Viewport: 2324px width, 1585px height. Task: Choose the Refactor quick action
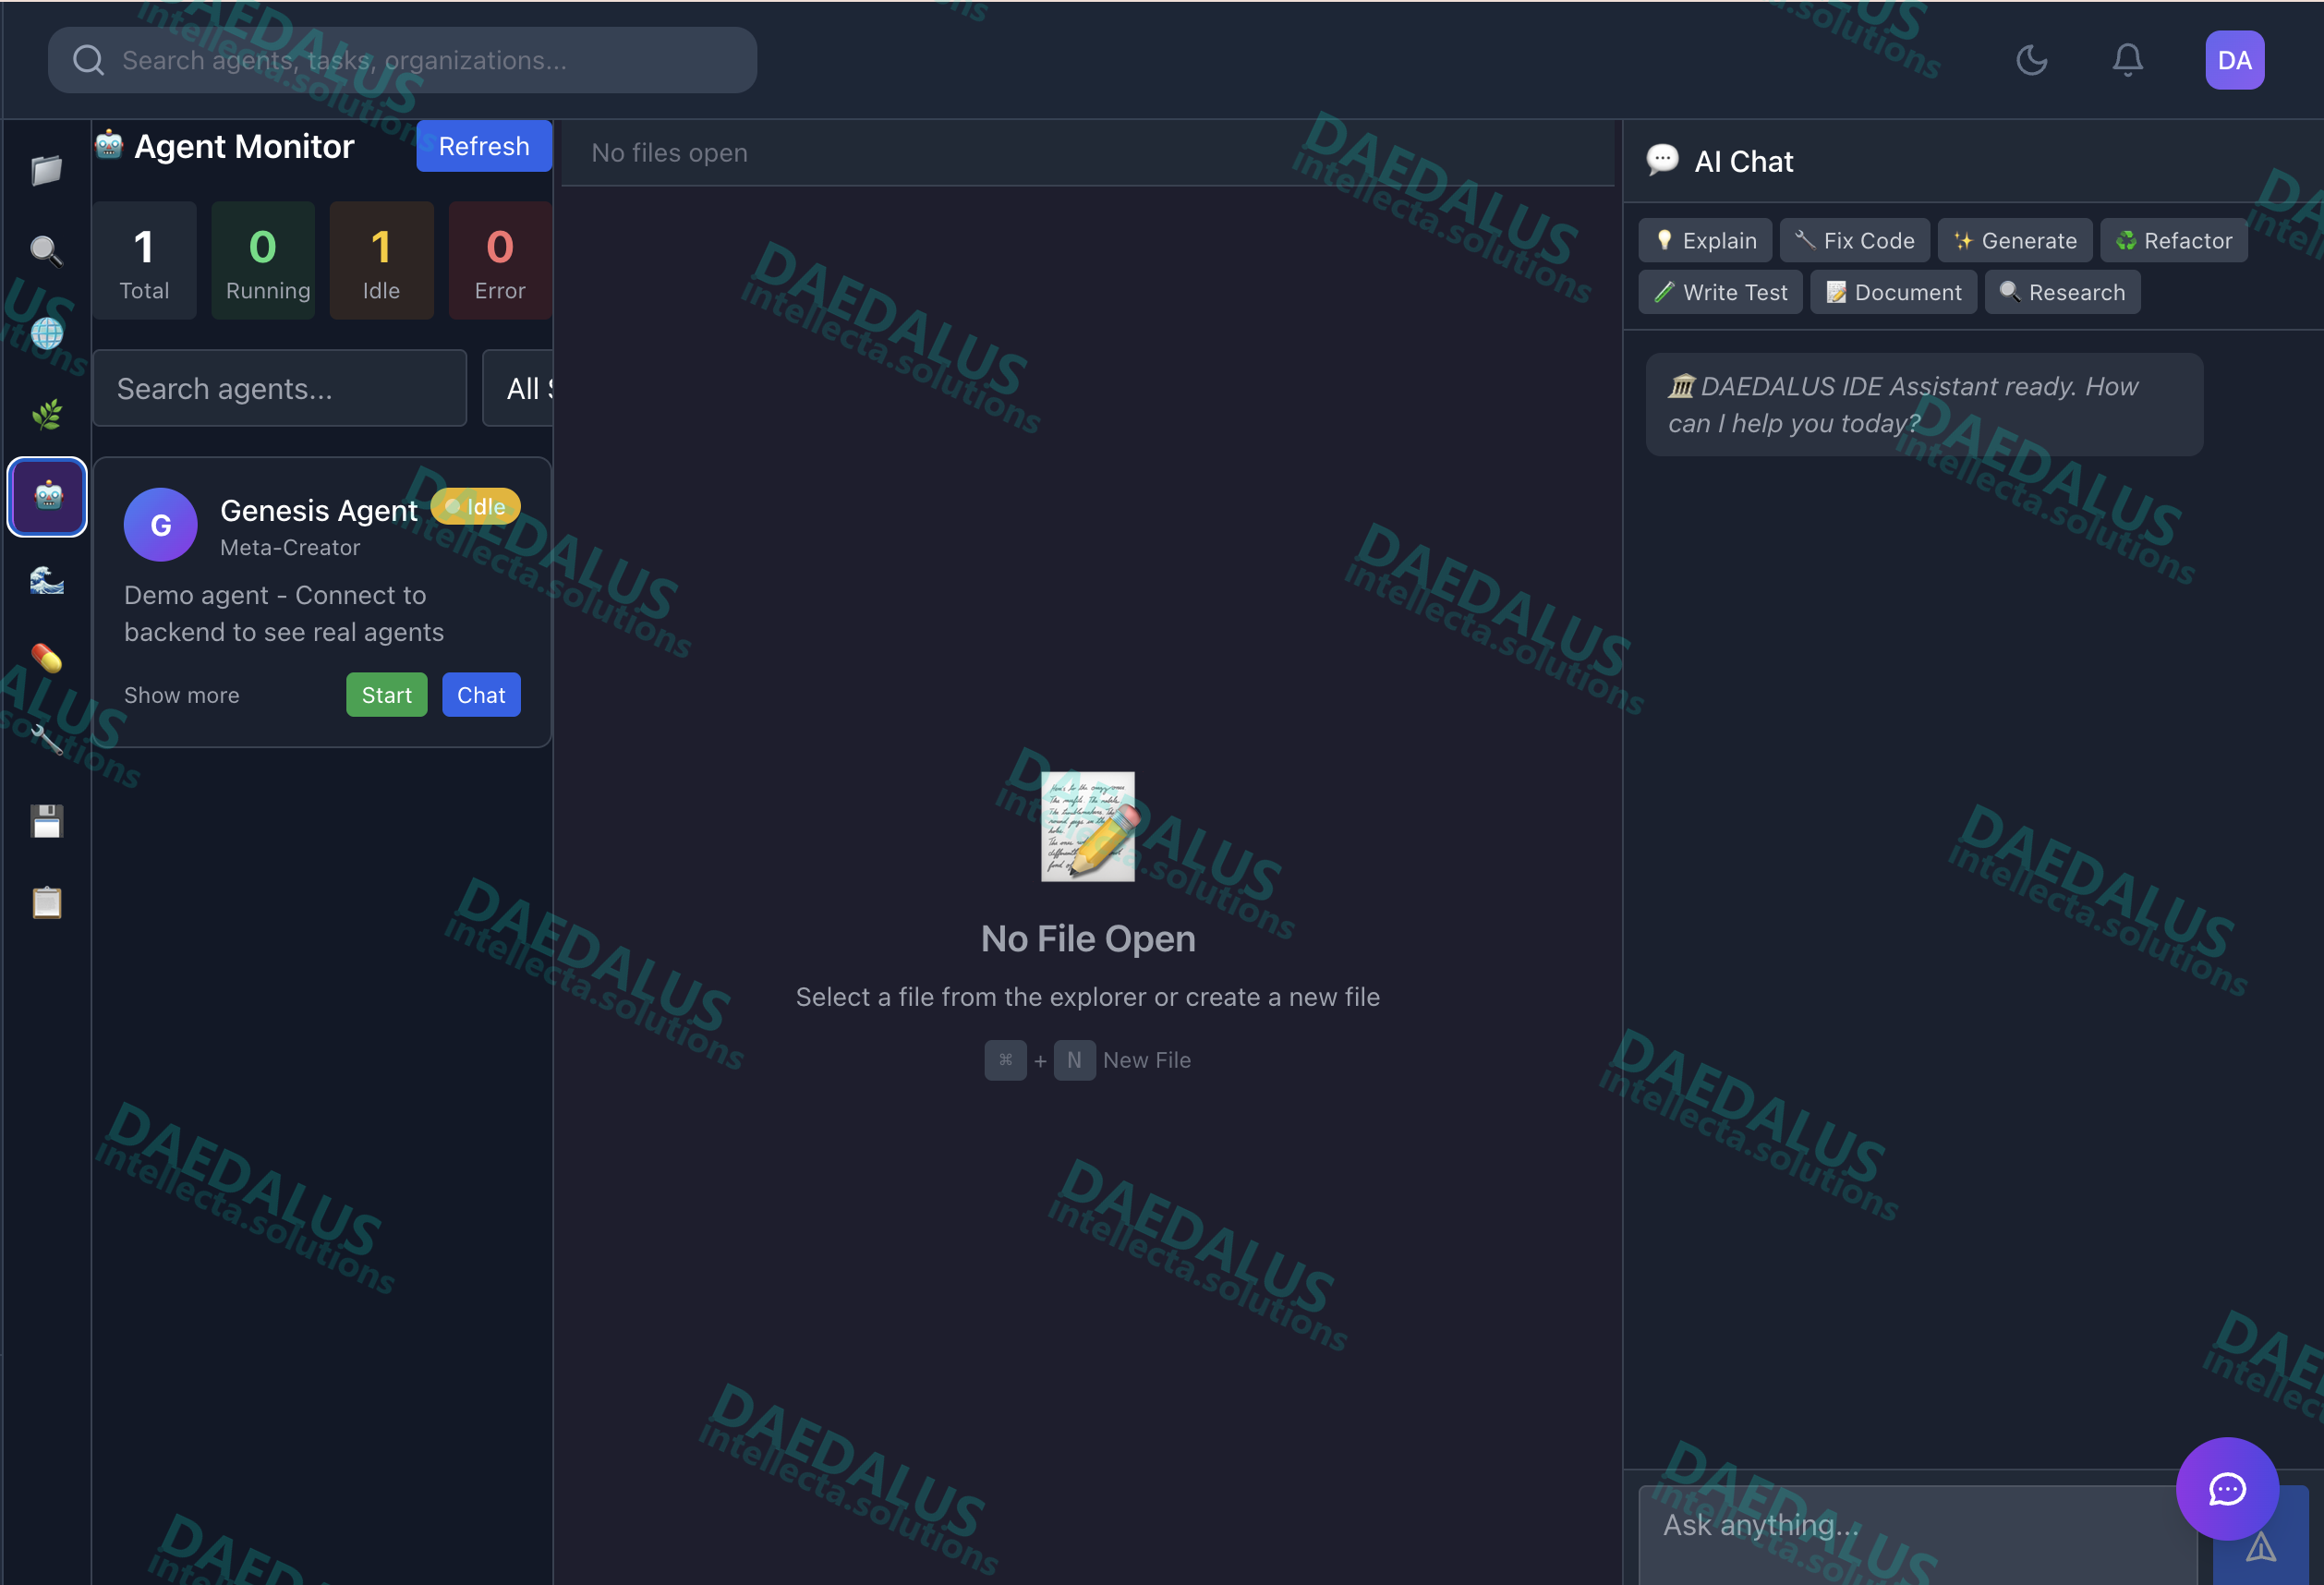2173,240
